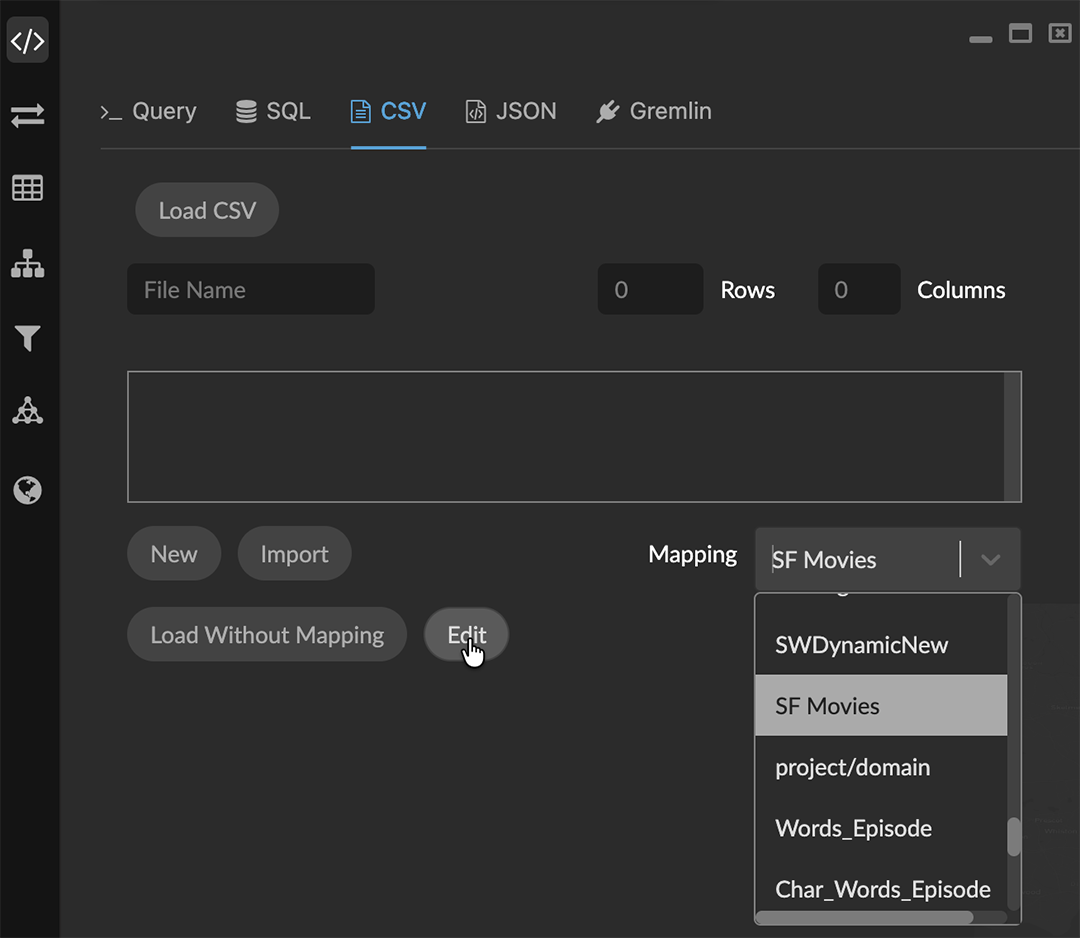This screenshot has height=938, width=1080.
Task: Click inside the File Name input field
Action: 250,289
